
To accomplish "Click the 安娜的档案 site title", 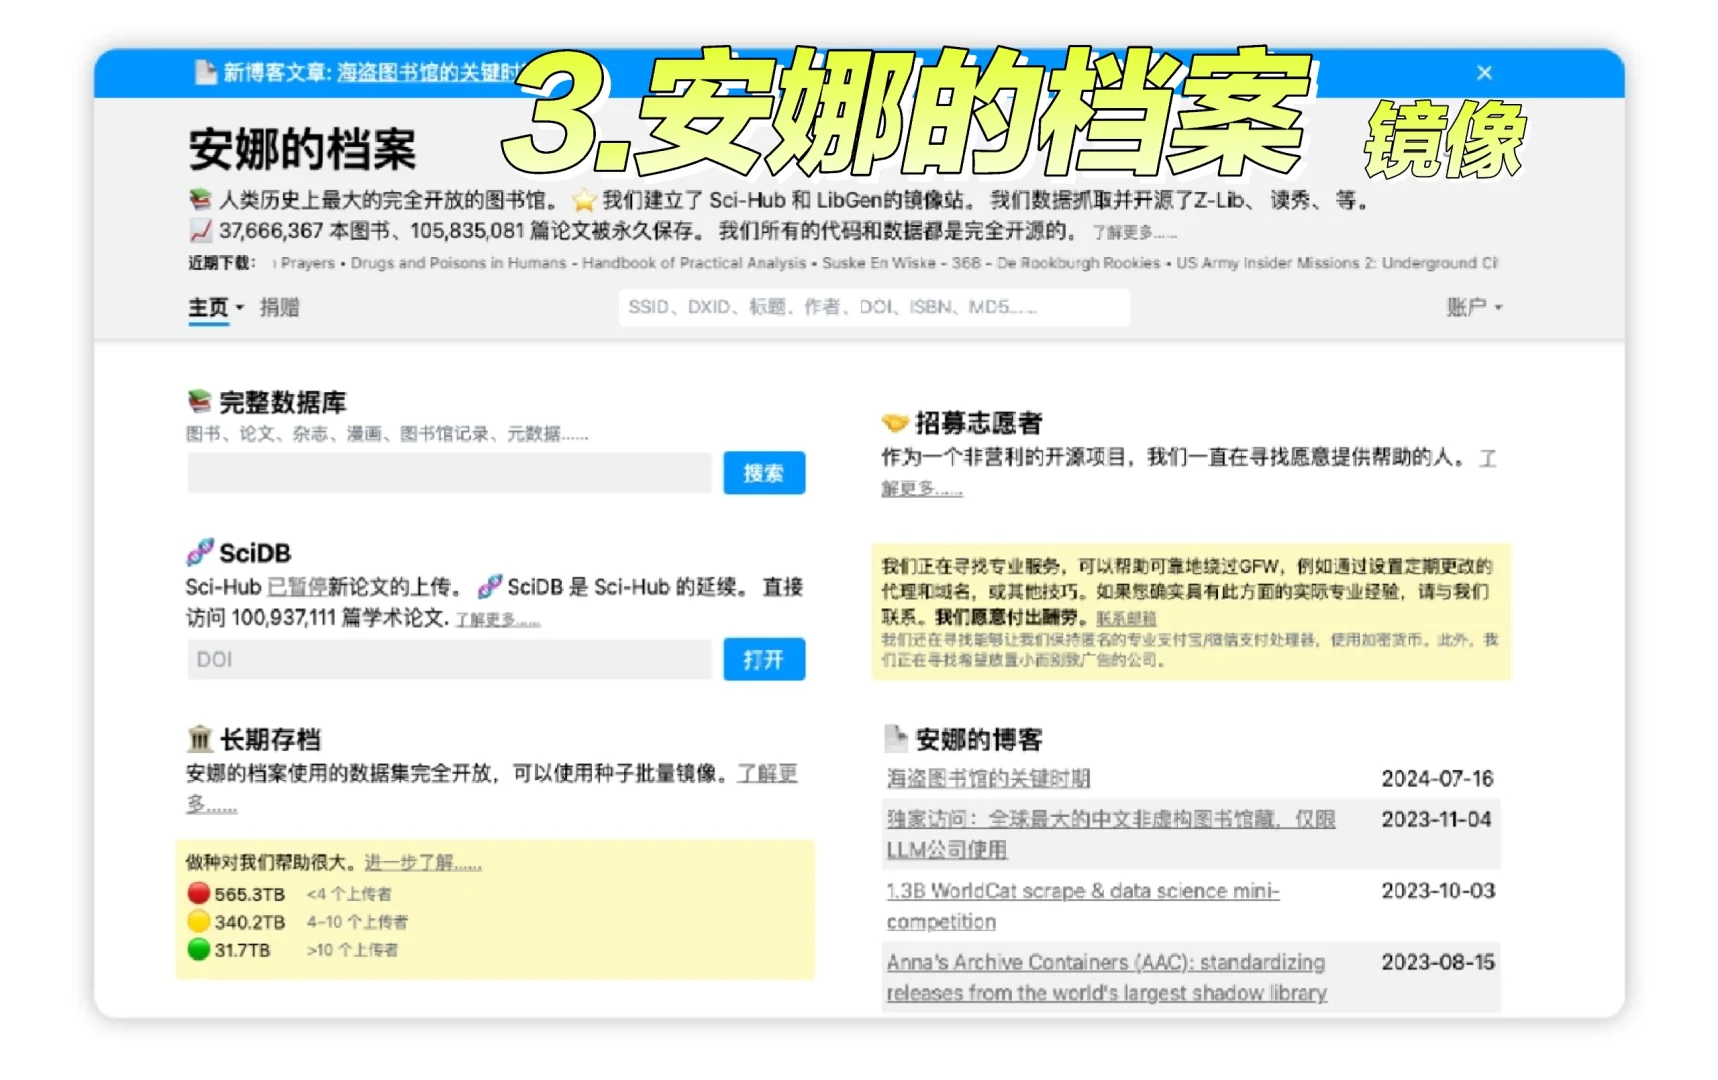I will pyautogui.click(x=302, y=149).
